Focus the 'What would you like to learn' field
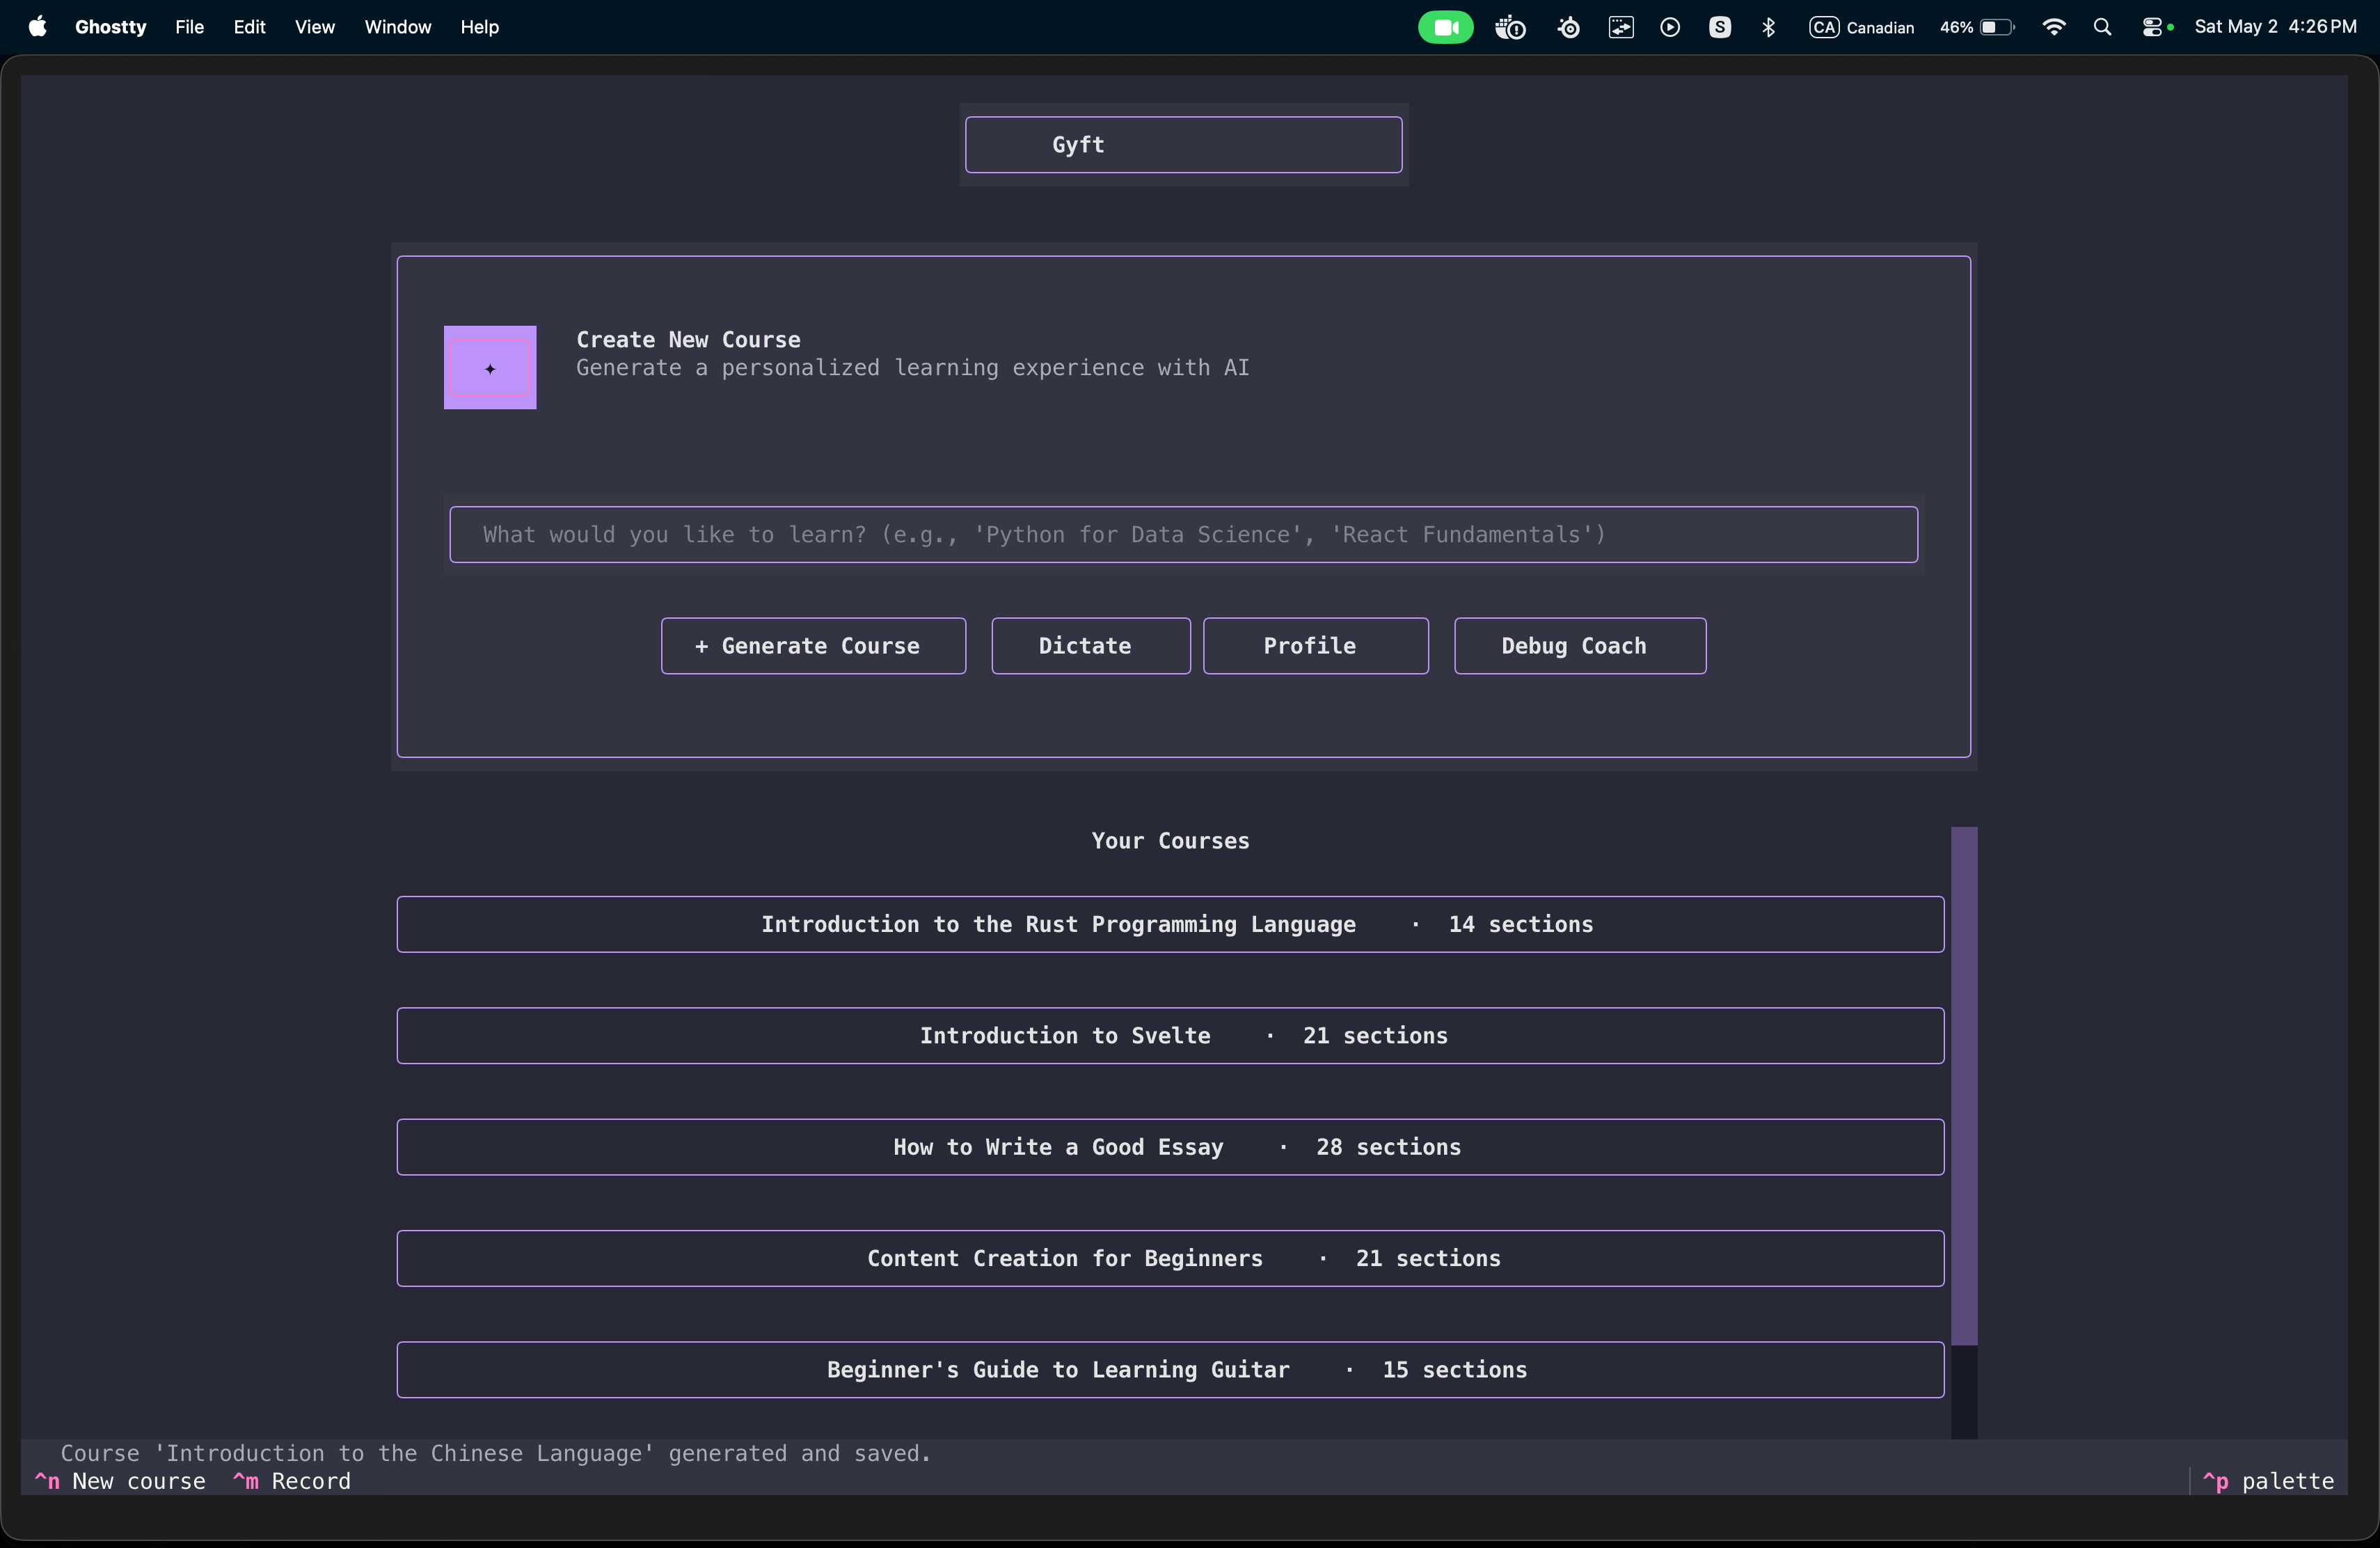 tap(1183, 535)
